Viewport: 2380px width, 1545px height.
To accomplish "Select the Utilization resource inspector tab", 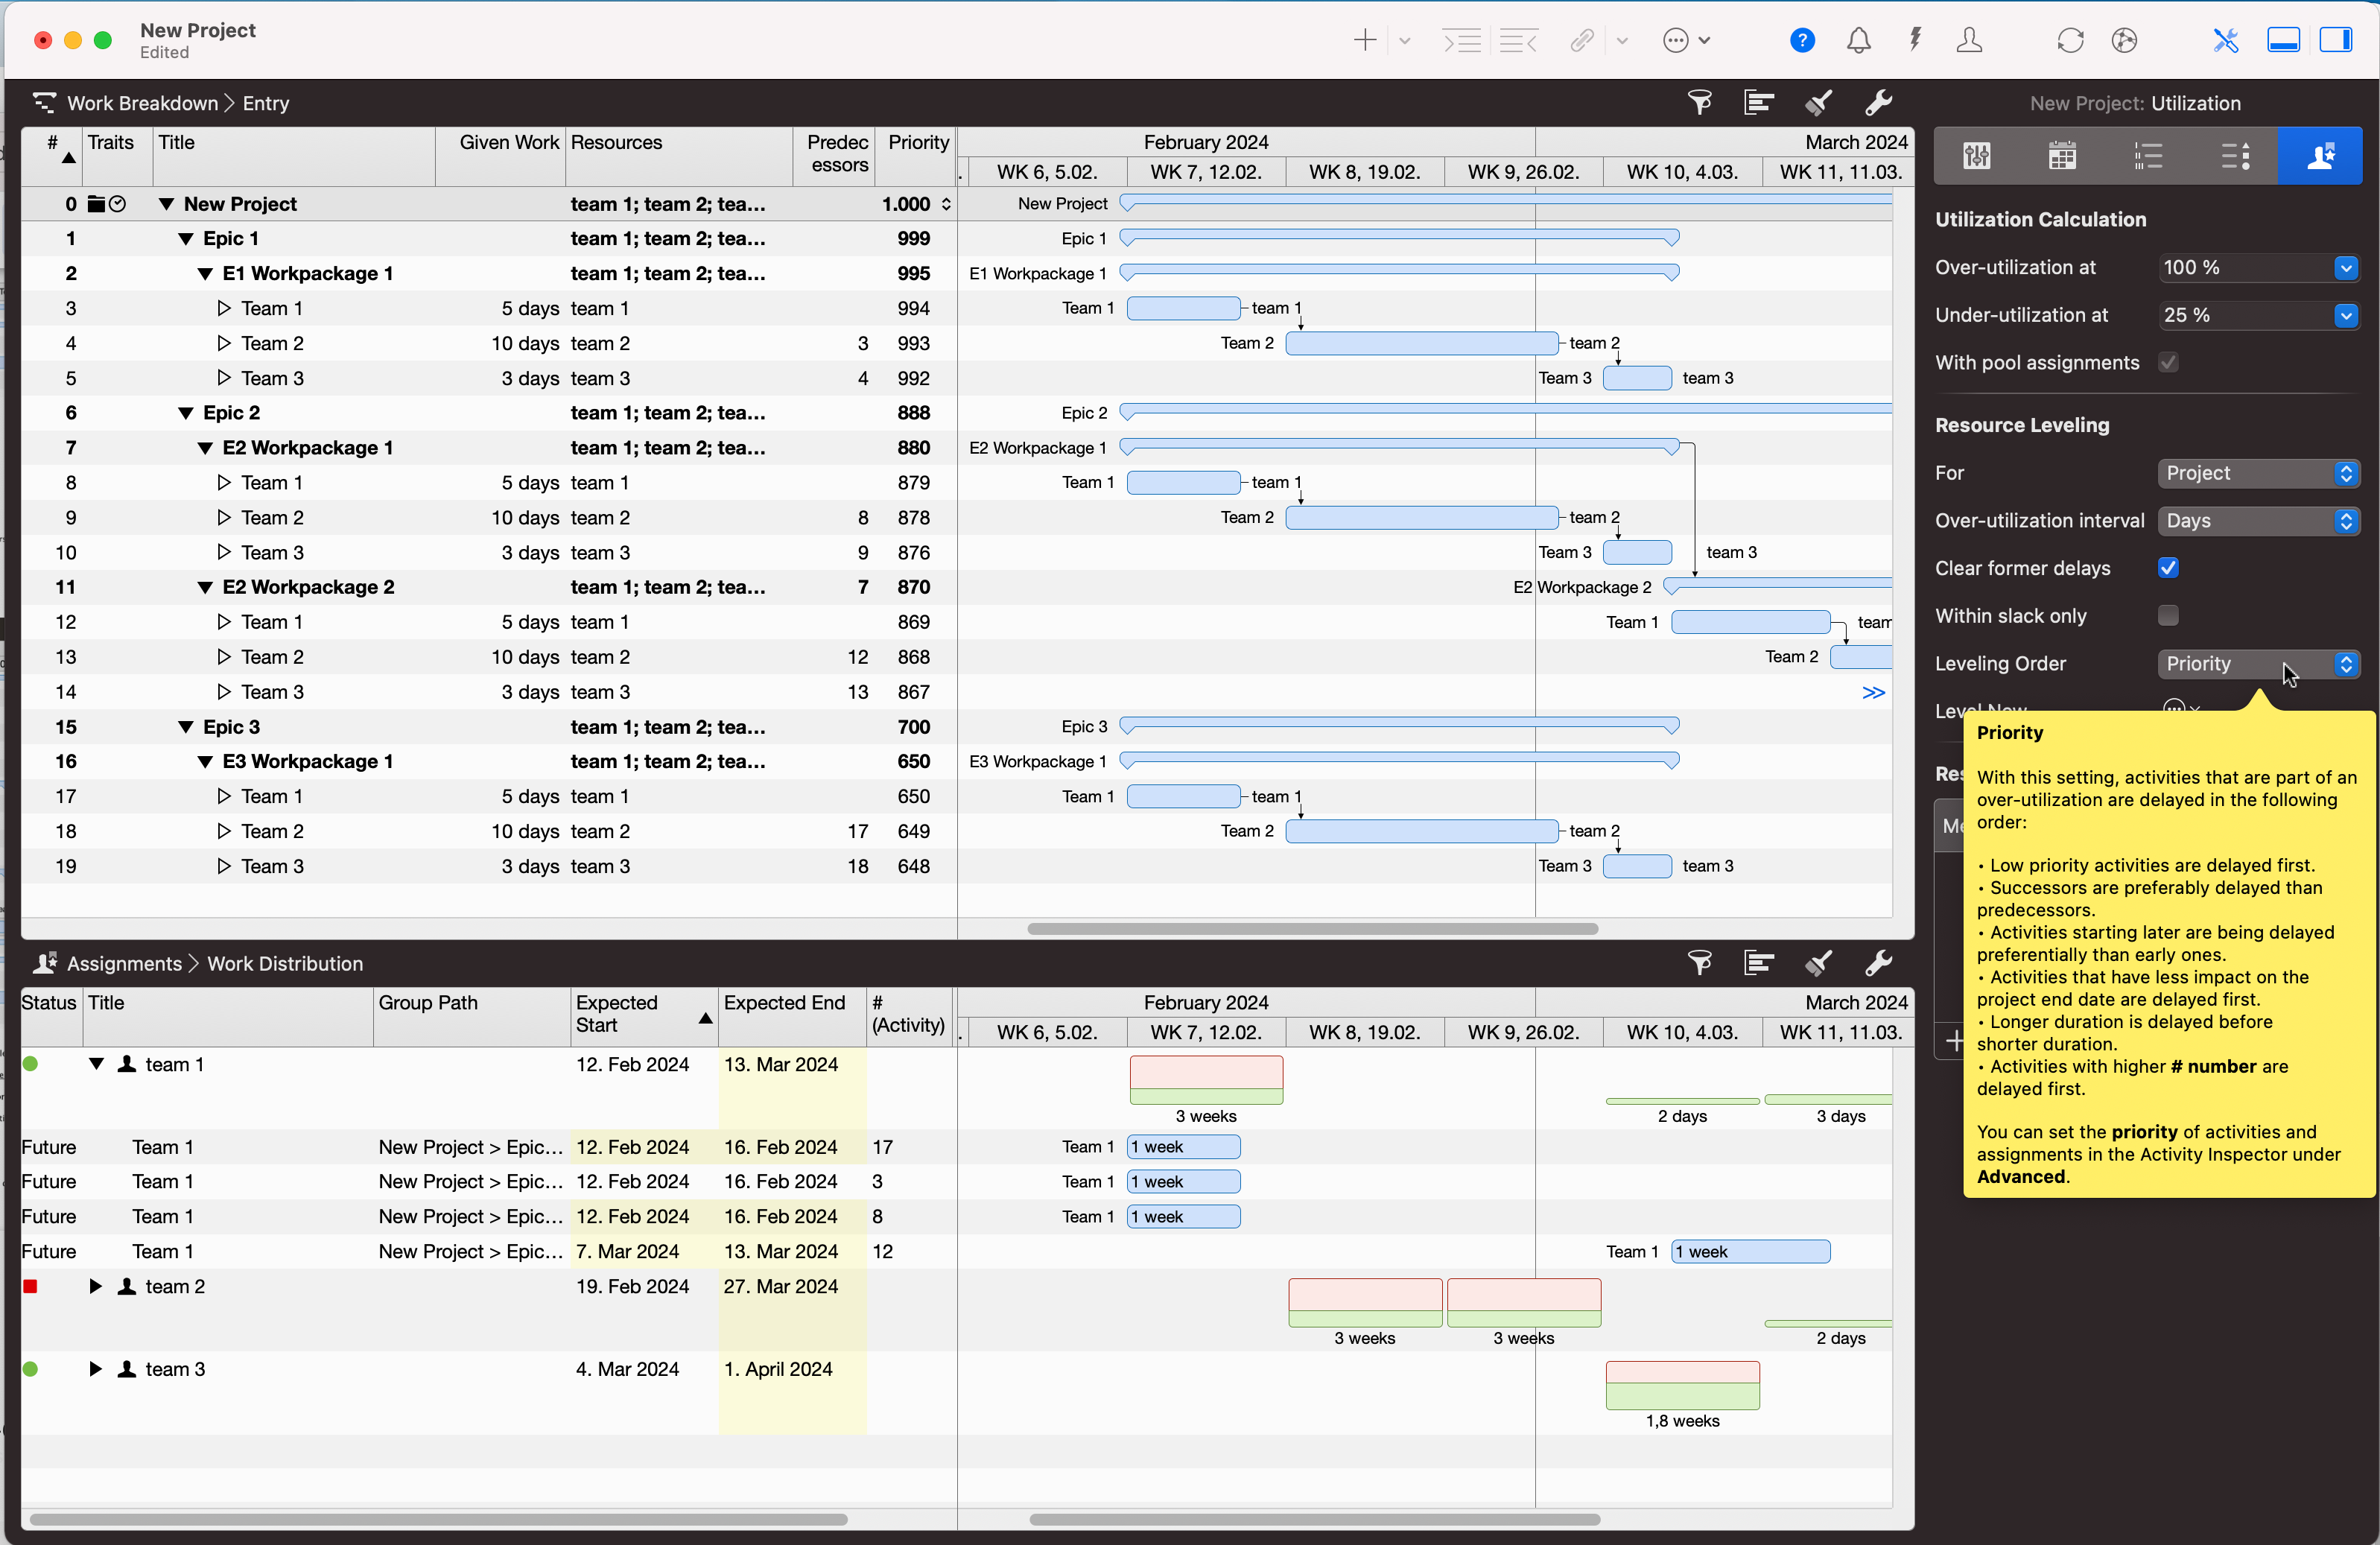I will (x=2320, y=156).
